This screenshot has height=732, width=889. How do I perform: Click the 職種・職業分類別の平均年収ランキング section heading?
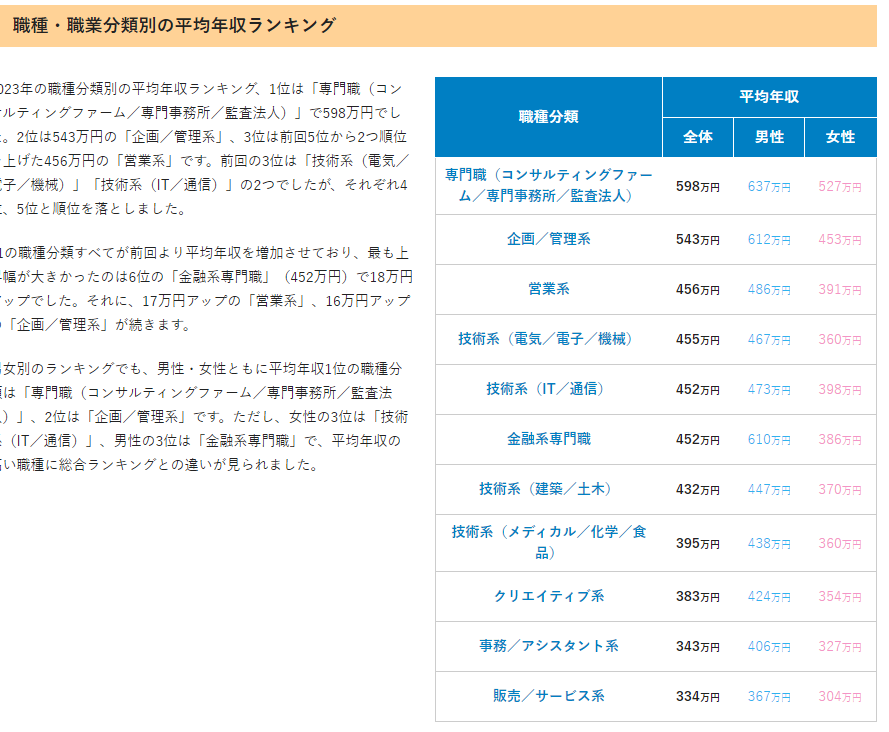[175, 26]
